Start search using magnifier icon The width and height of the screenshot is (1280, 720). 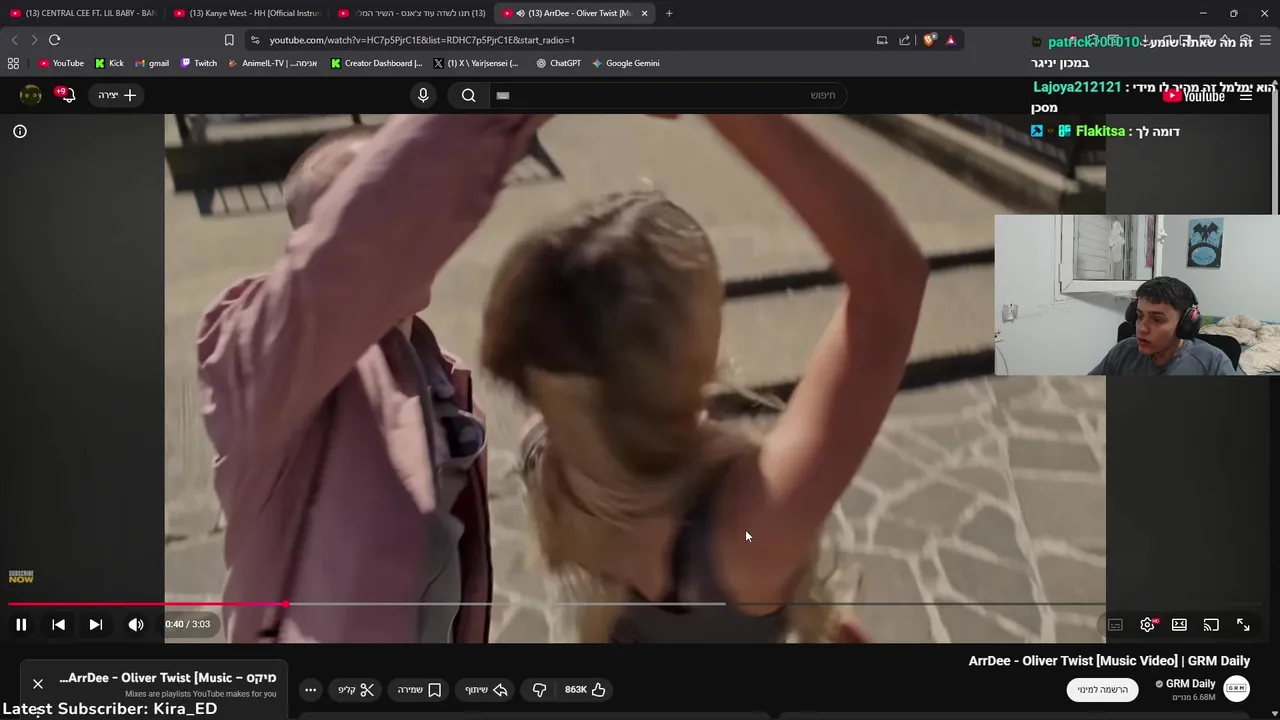click(468, 95)
